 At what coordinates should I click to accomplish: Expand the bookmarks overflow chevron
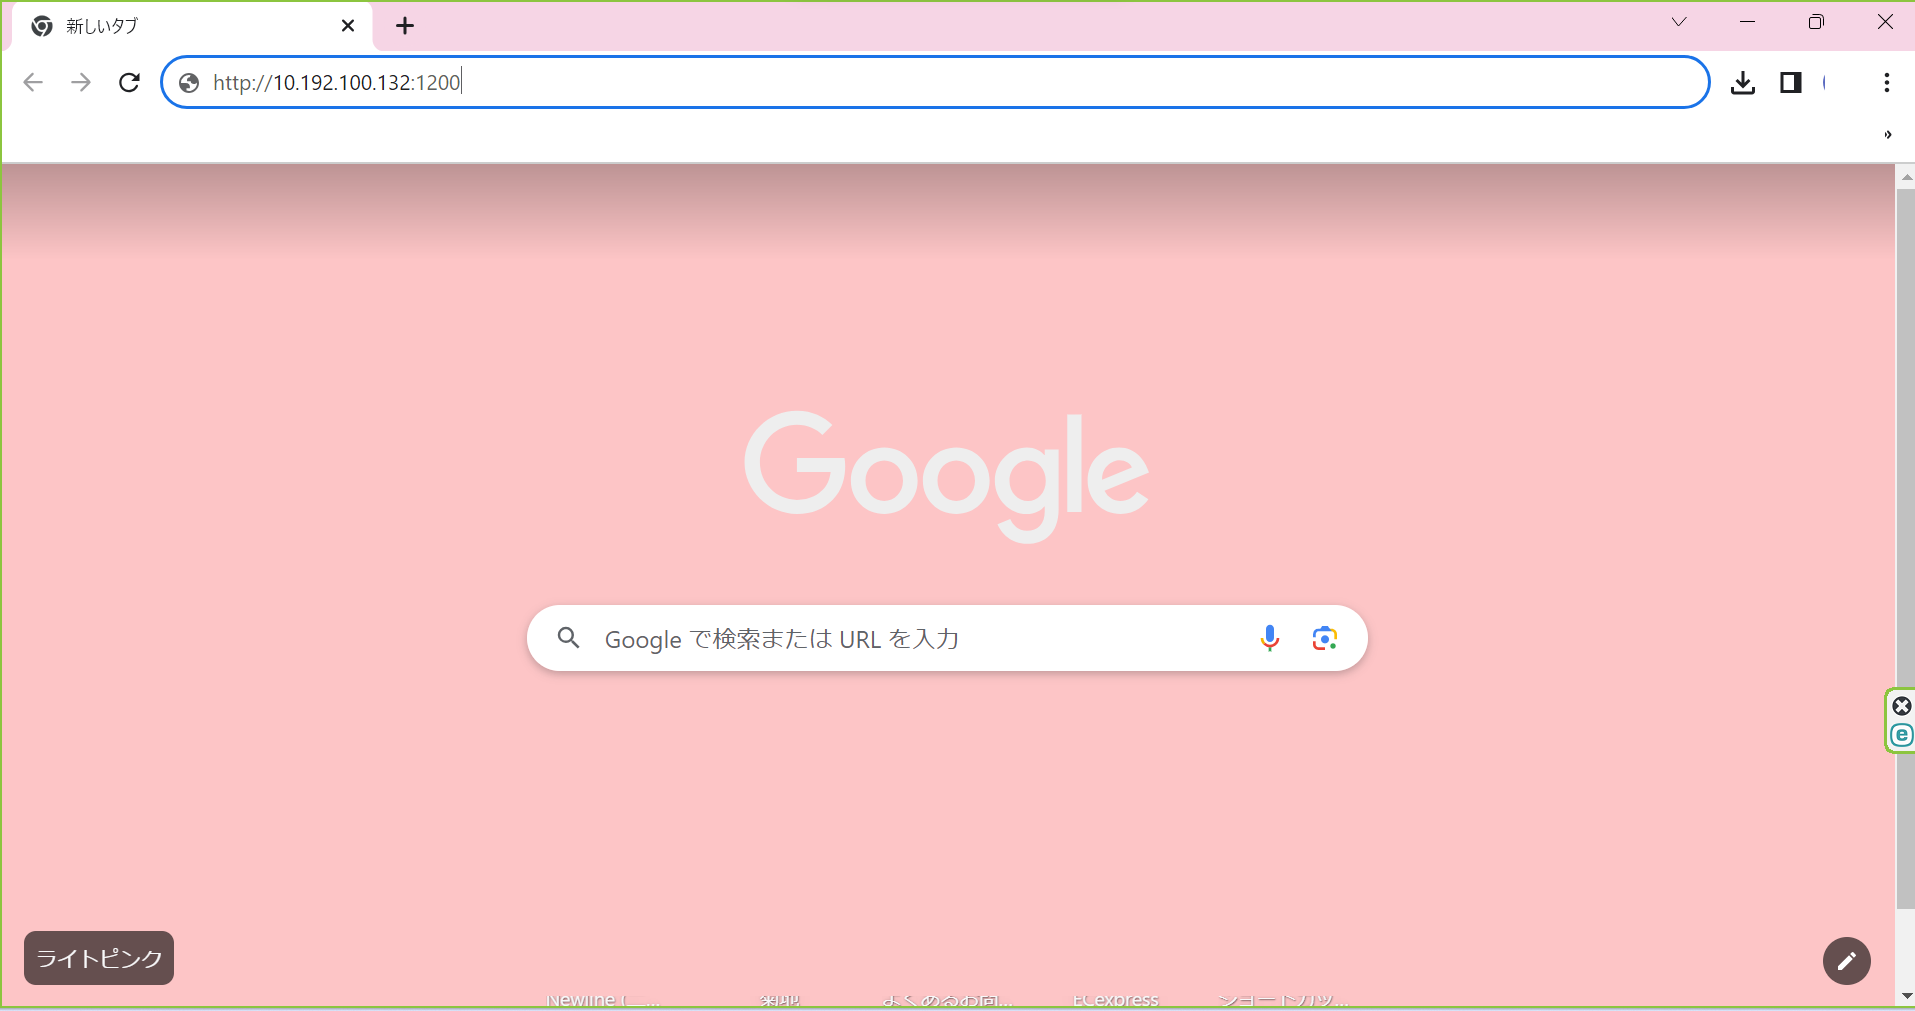pos(1888,135)
